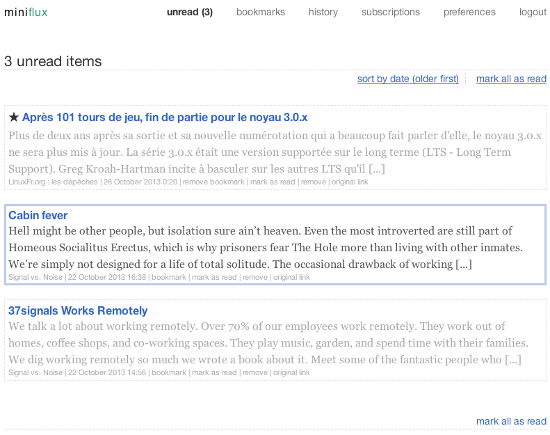The image size is (550, 435).
Task: Bookmark the 37signals Works Remotely article
Action: pos(169,372)
